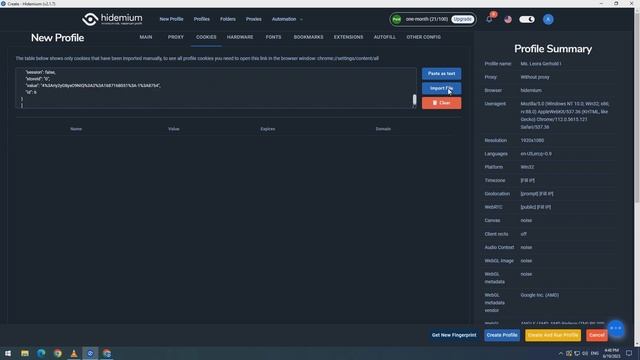This screenshot has width=640, height=360.
Task: Open the Windows notification center icon
Action: [629, 353]
